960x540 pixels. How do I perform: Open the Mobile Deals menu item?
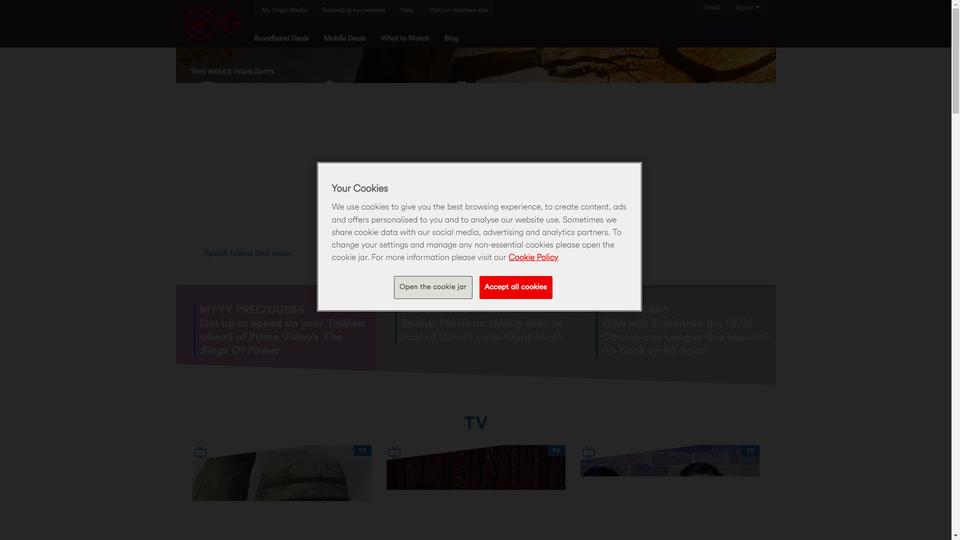[x=345, y=38]
